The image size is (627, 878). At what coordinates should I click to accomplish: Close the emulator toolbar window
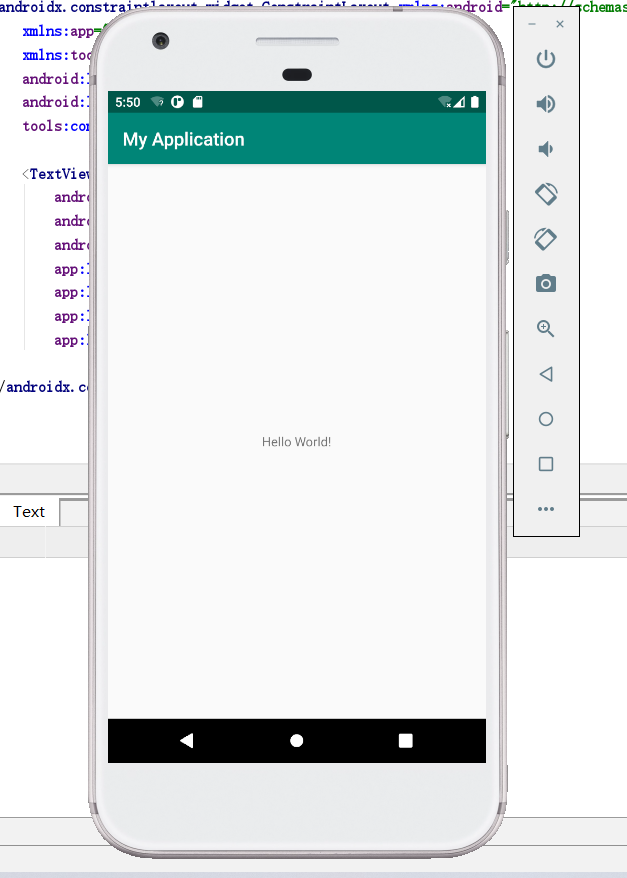tap(560, 24)
